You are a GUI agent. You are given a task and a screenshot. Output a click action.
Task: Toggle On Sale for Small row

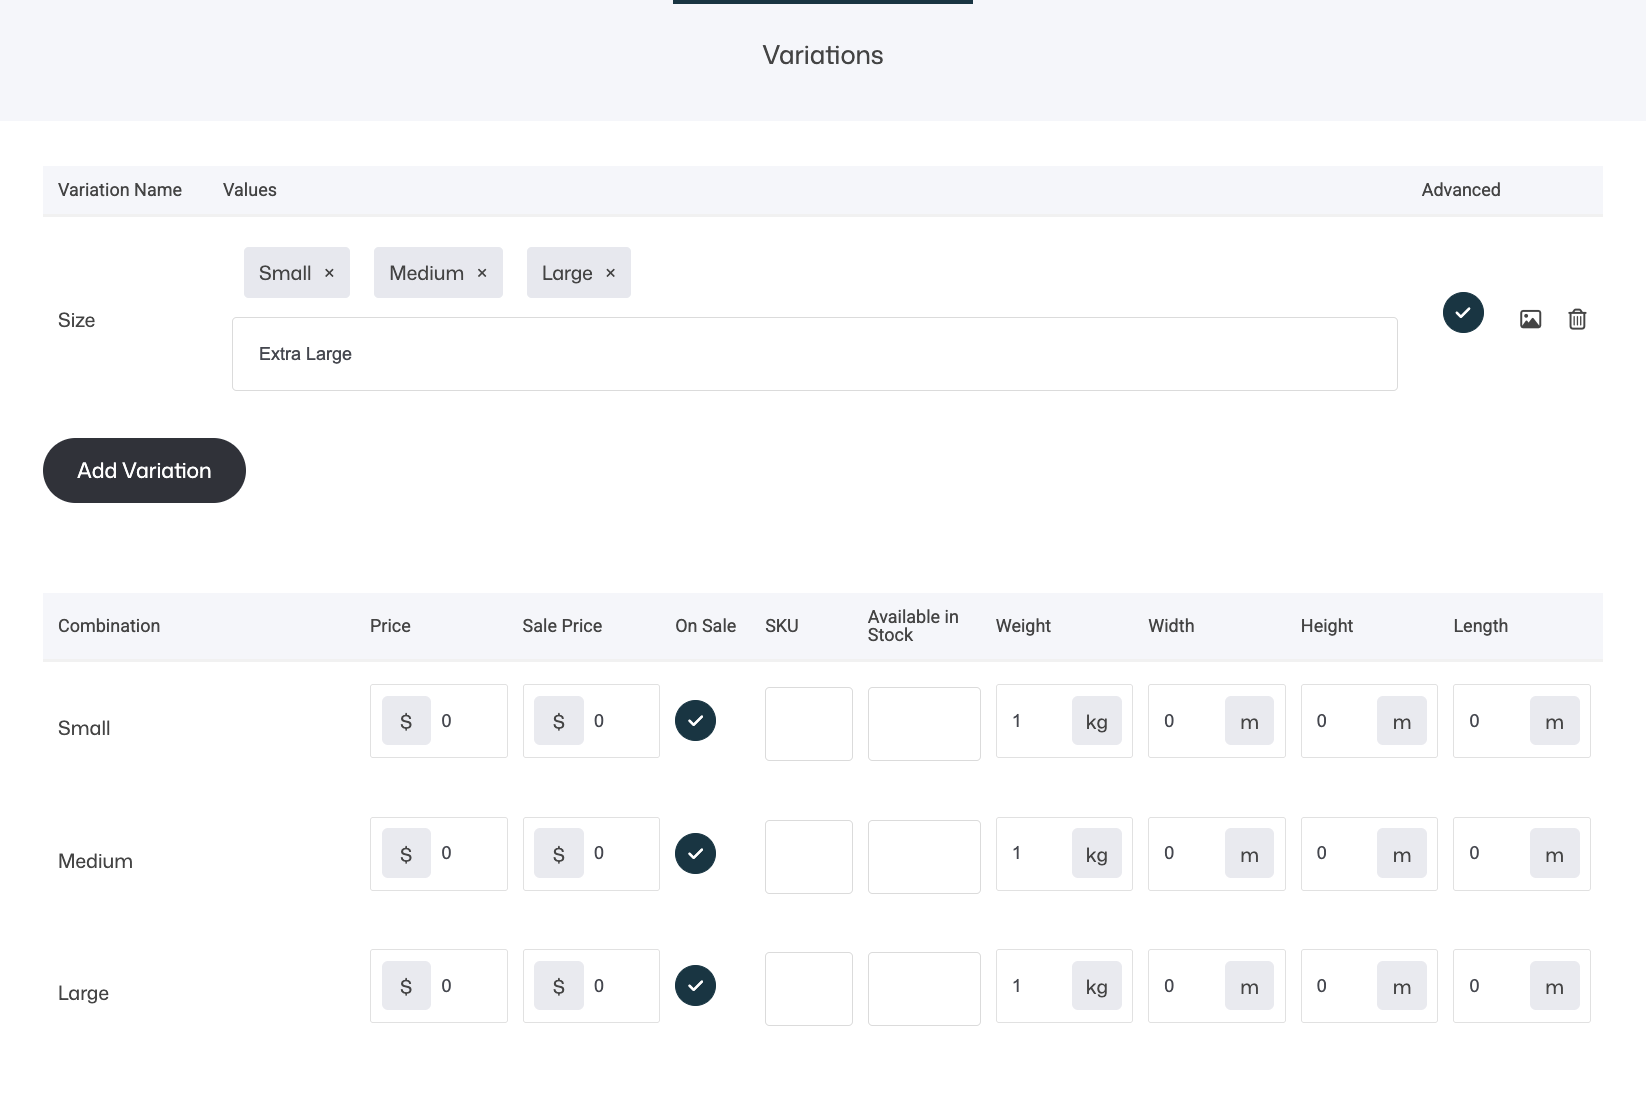(695, 721)
